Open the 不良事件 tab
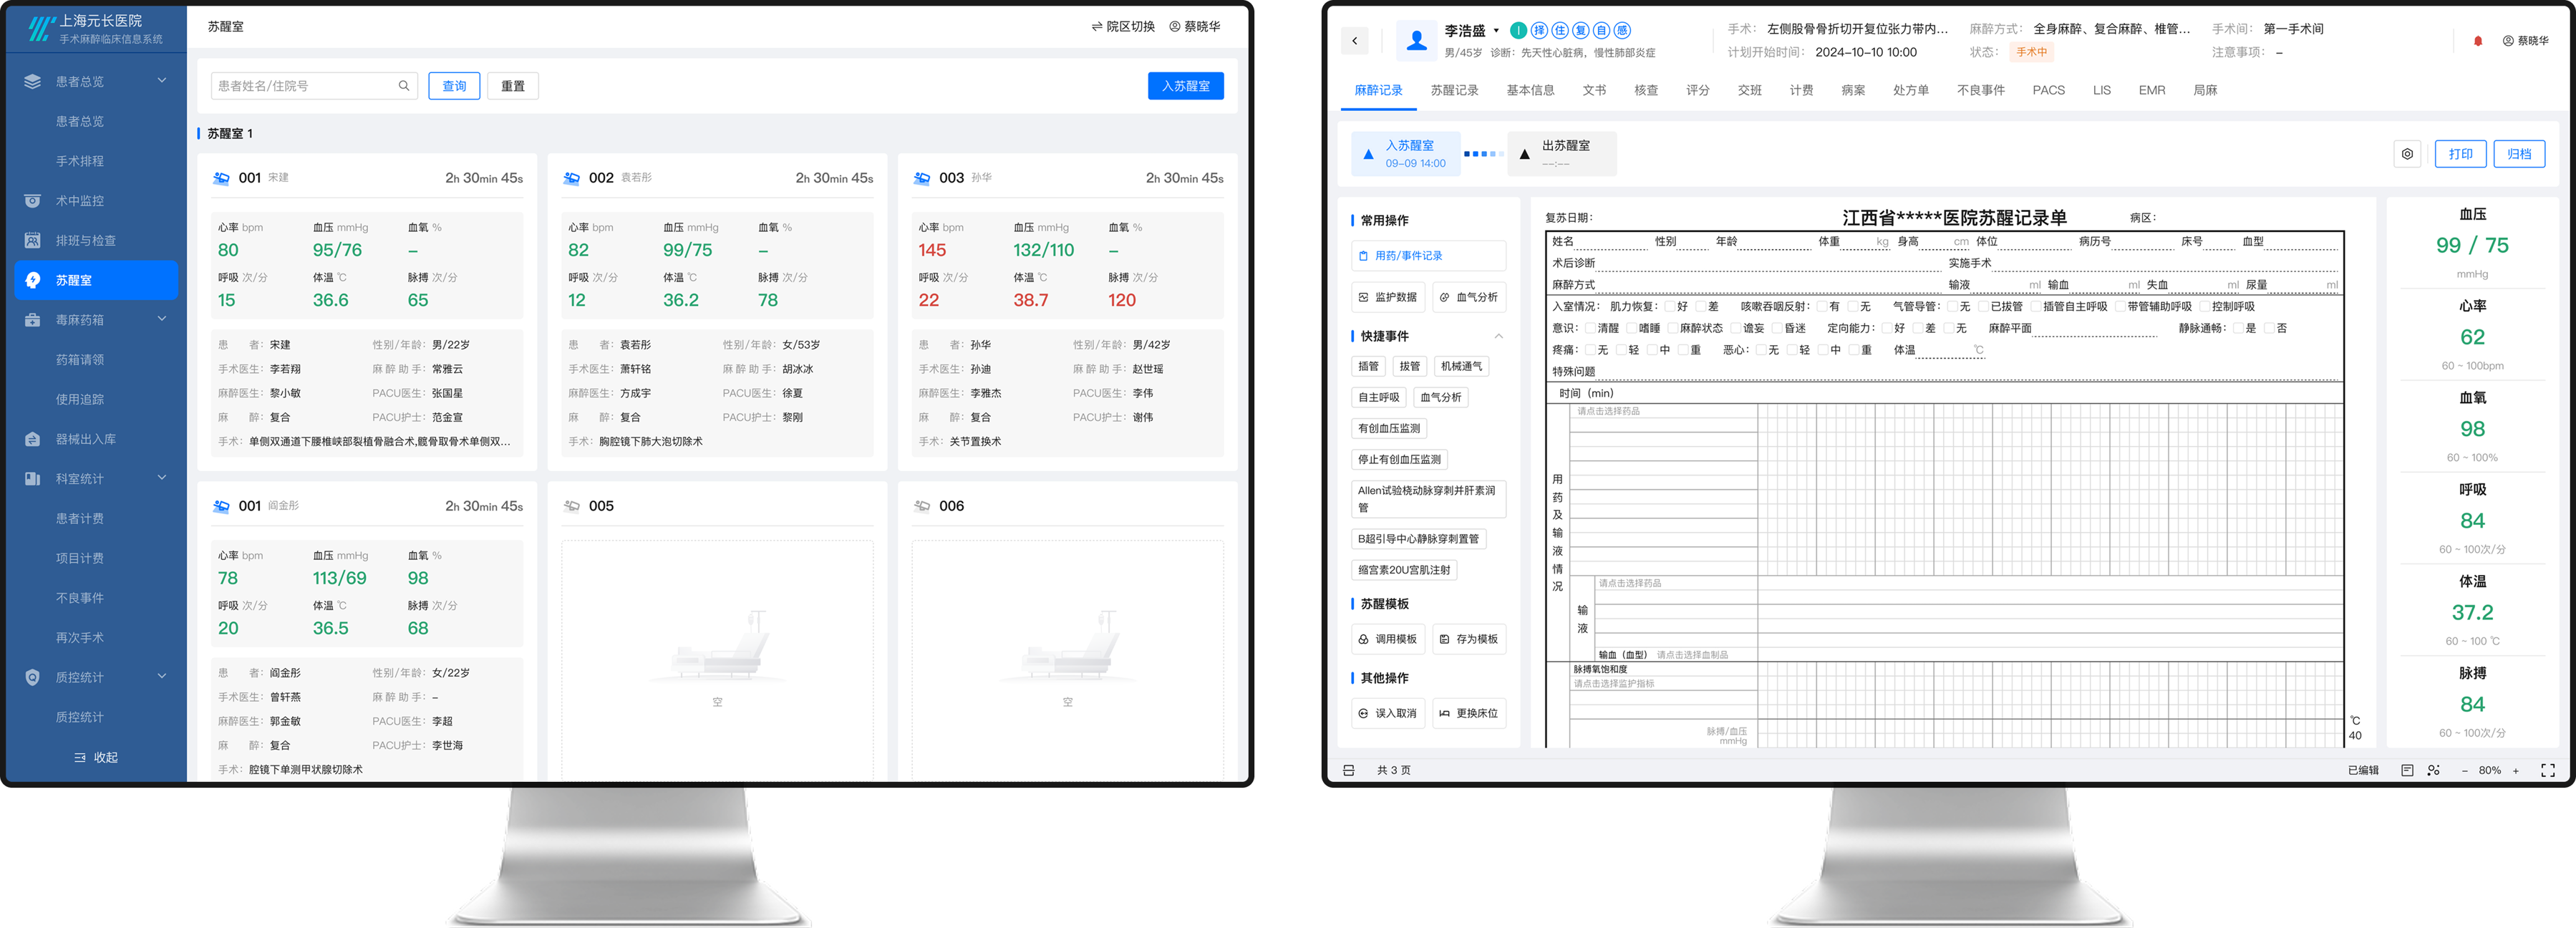This screenshot has height=928, width=2576. point(1980,90)
